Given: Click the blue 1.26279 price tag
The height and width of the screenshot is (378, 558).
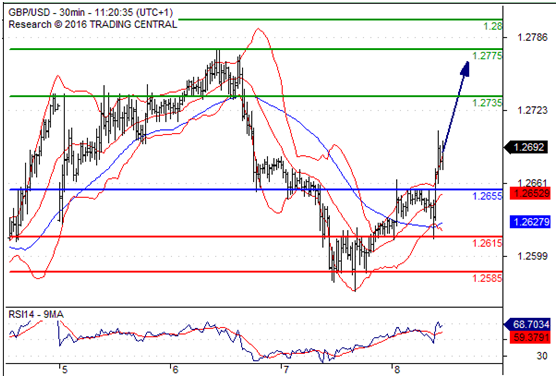Looking at the screenshot, I should click(x=530, y=222).
